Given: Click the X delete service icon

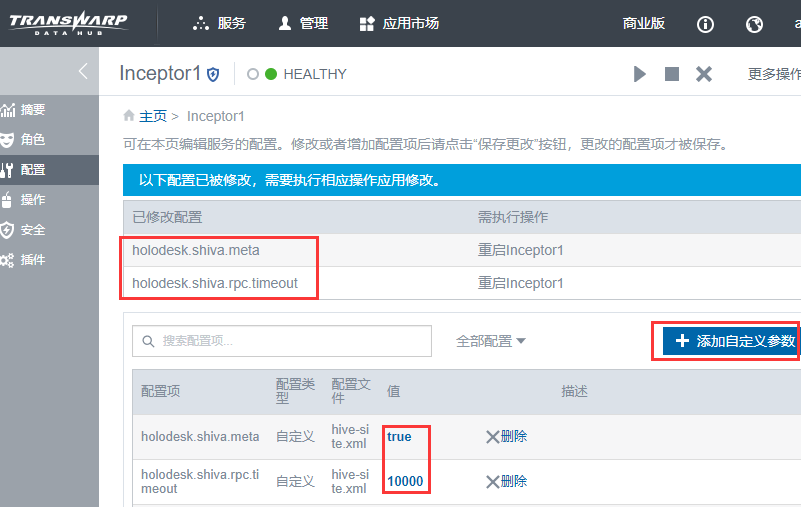Looking at the screenshot, I should 704,74.
